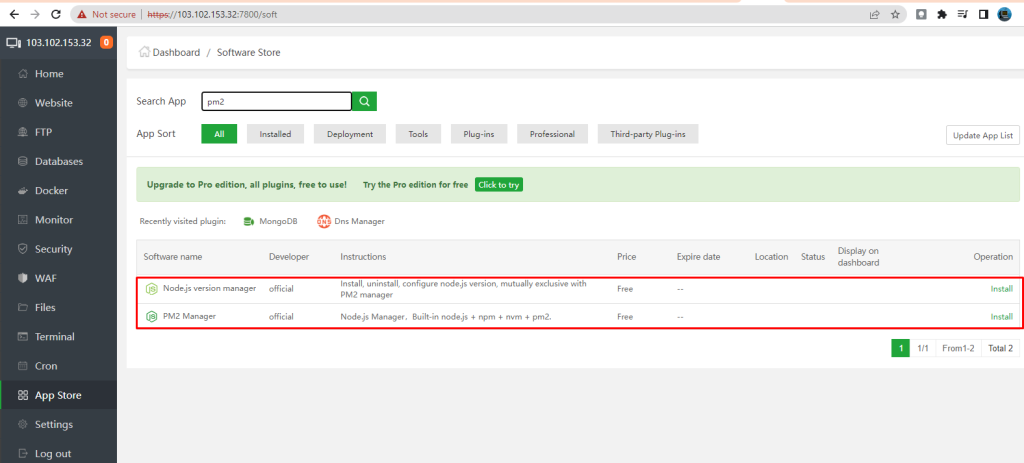This screenshot has height=463, width=1024.
Task: Click the green Click to try button
Action: 499,185
